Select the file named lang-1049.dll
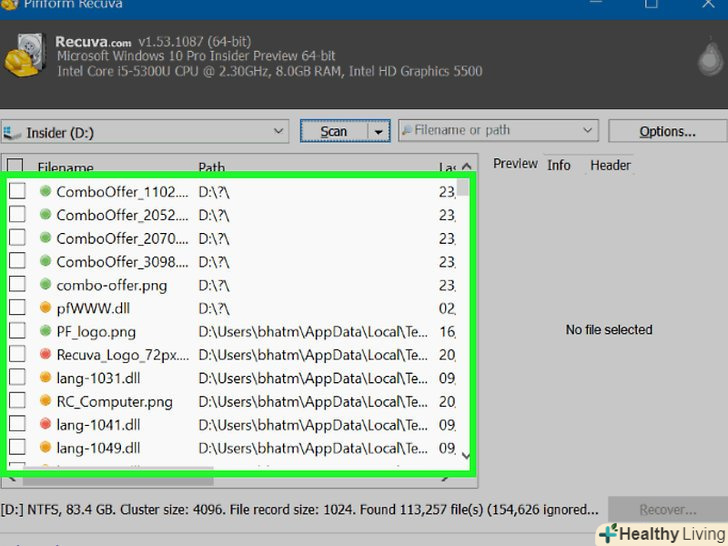The width and height of the screenshot is (728, 546). tap(98, 448)
